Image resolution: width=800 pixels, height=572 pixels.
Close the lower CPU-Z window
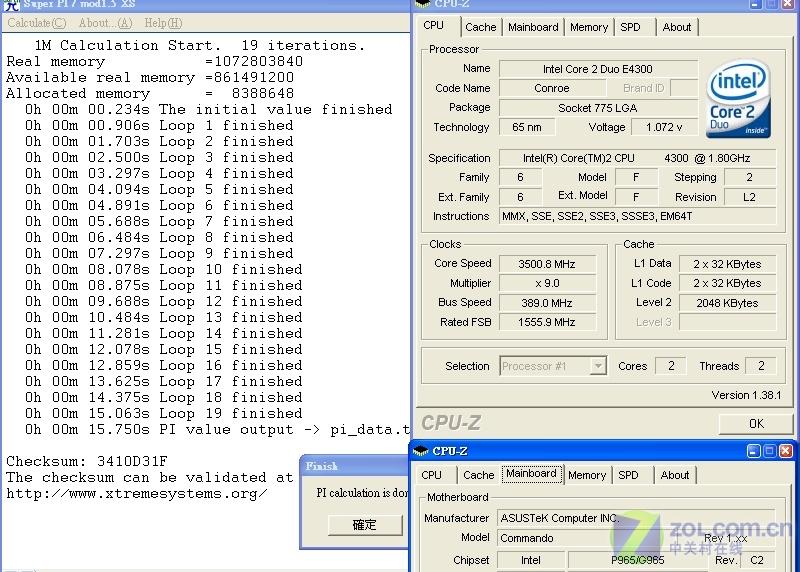point(786,451)
